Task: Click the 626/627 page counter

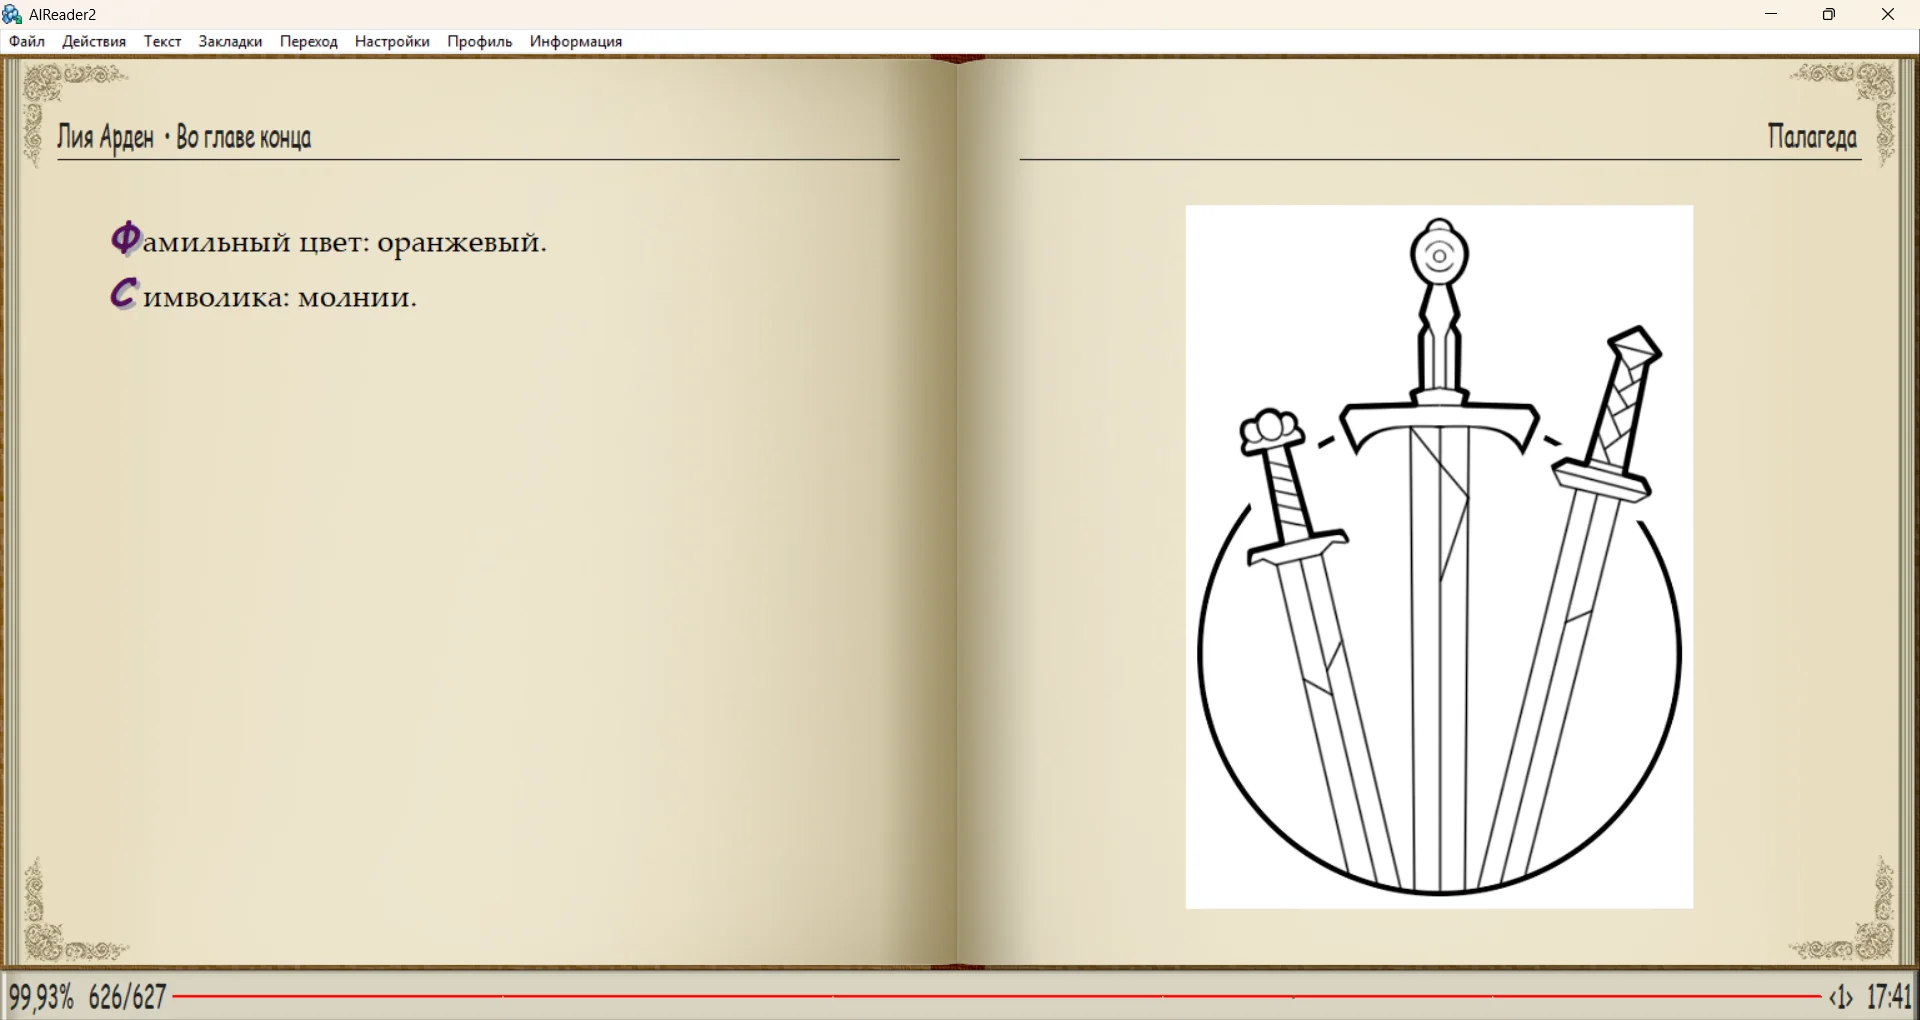Action: point(127,997)
